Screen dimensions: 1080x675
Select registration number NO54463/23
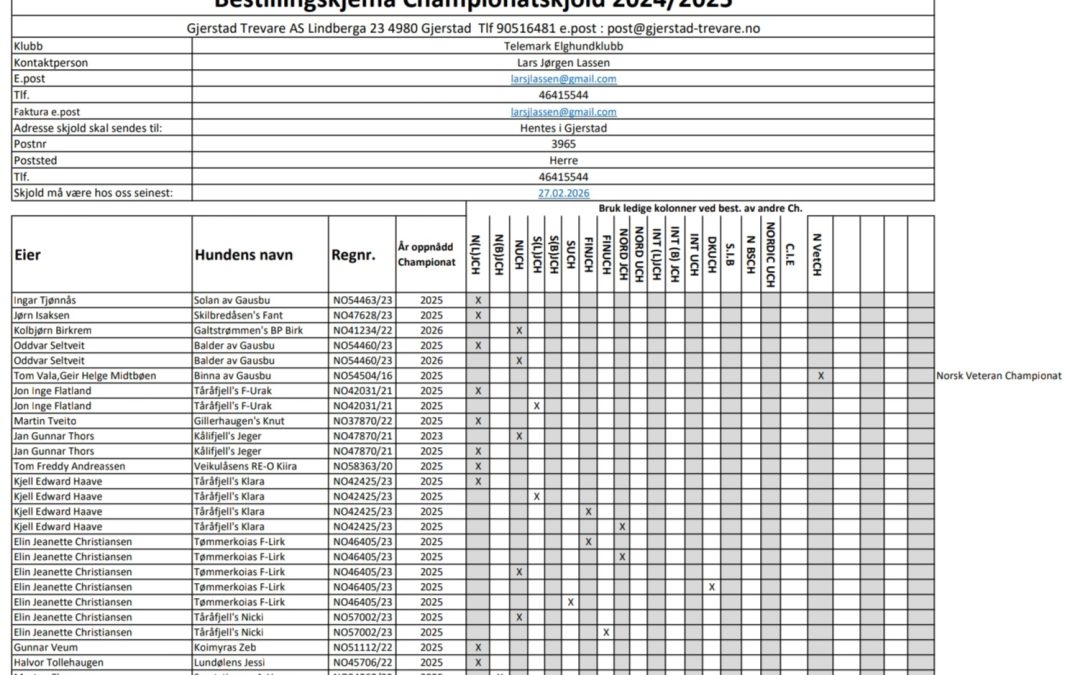coord(362,300)
